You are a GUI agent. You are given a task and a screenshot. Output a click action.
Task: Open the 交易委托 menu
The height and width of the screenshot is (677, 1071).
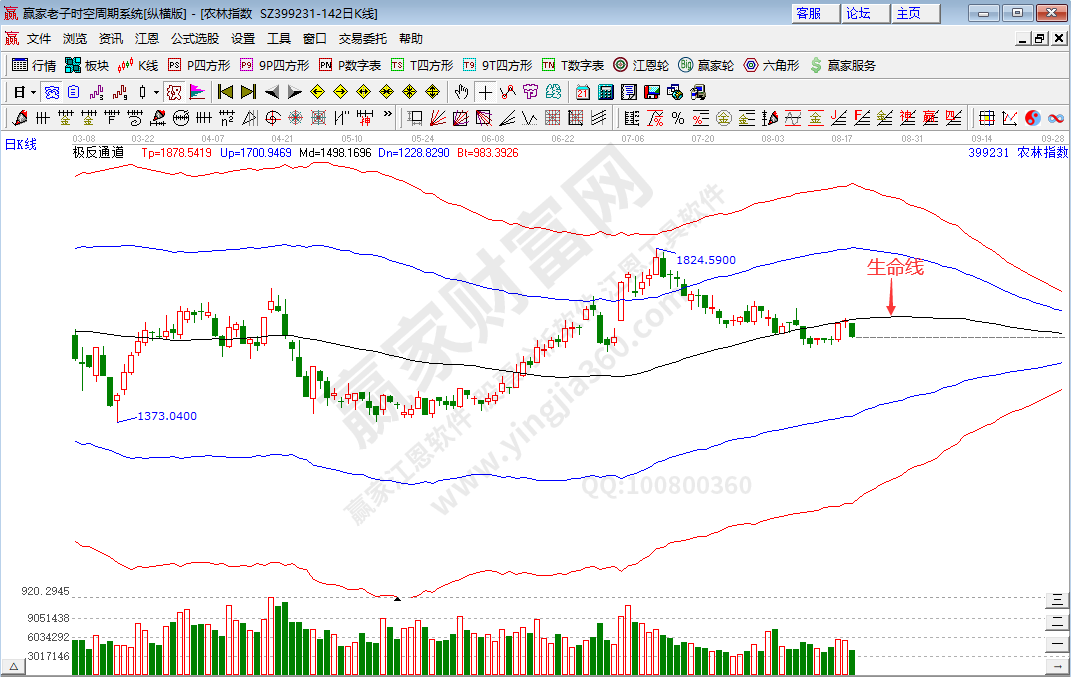(362, 39)
